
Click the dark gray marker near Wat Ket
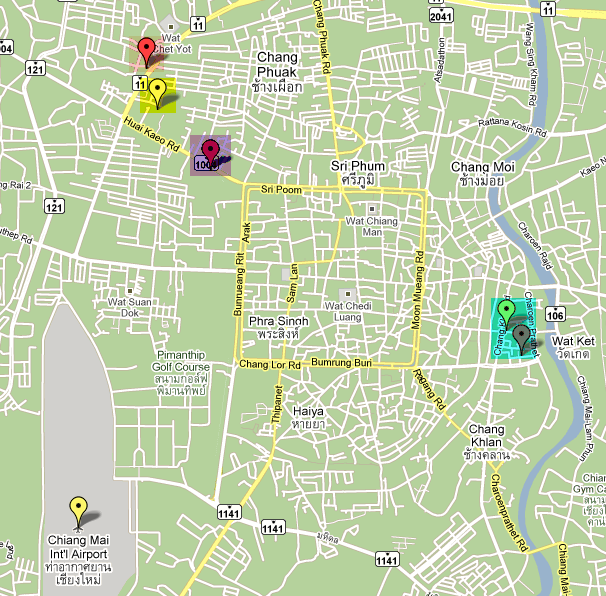click(x=521, y=339)
